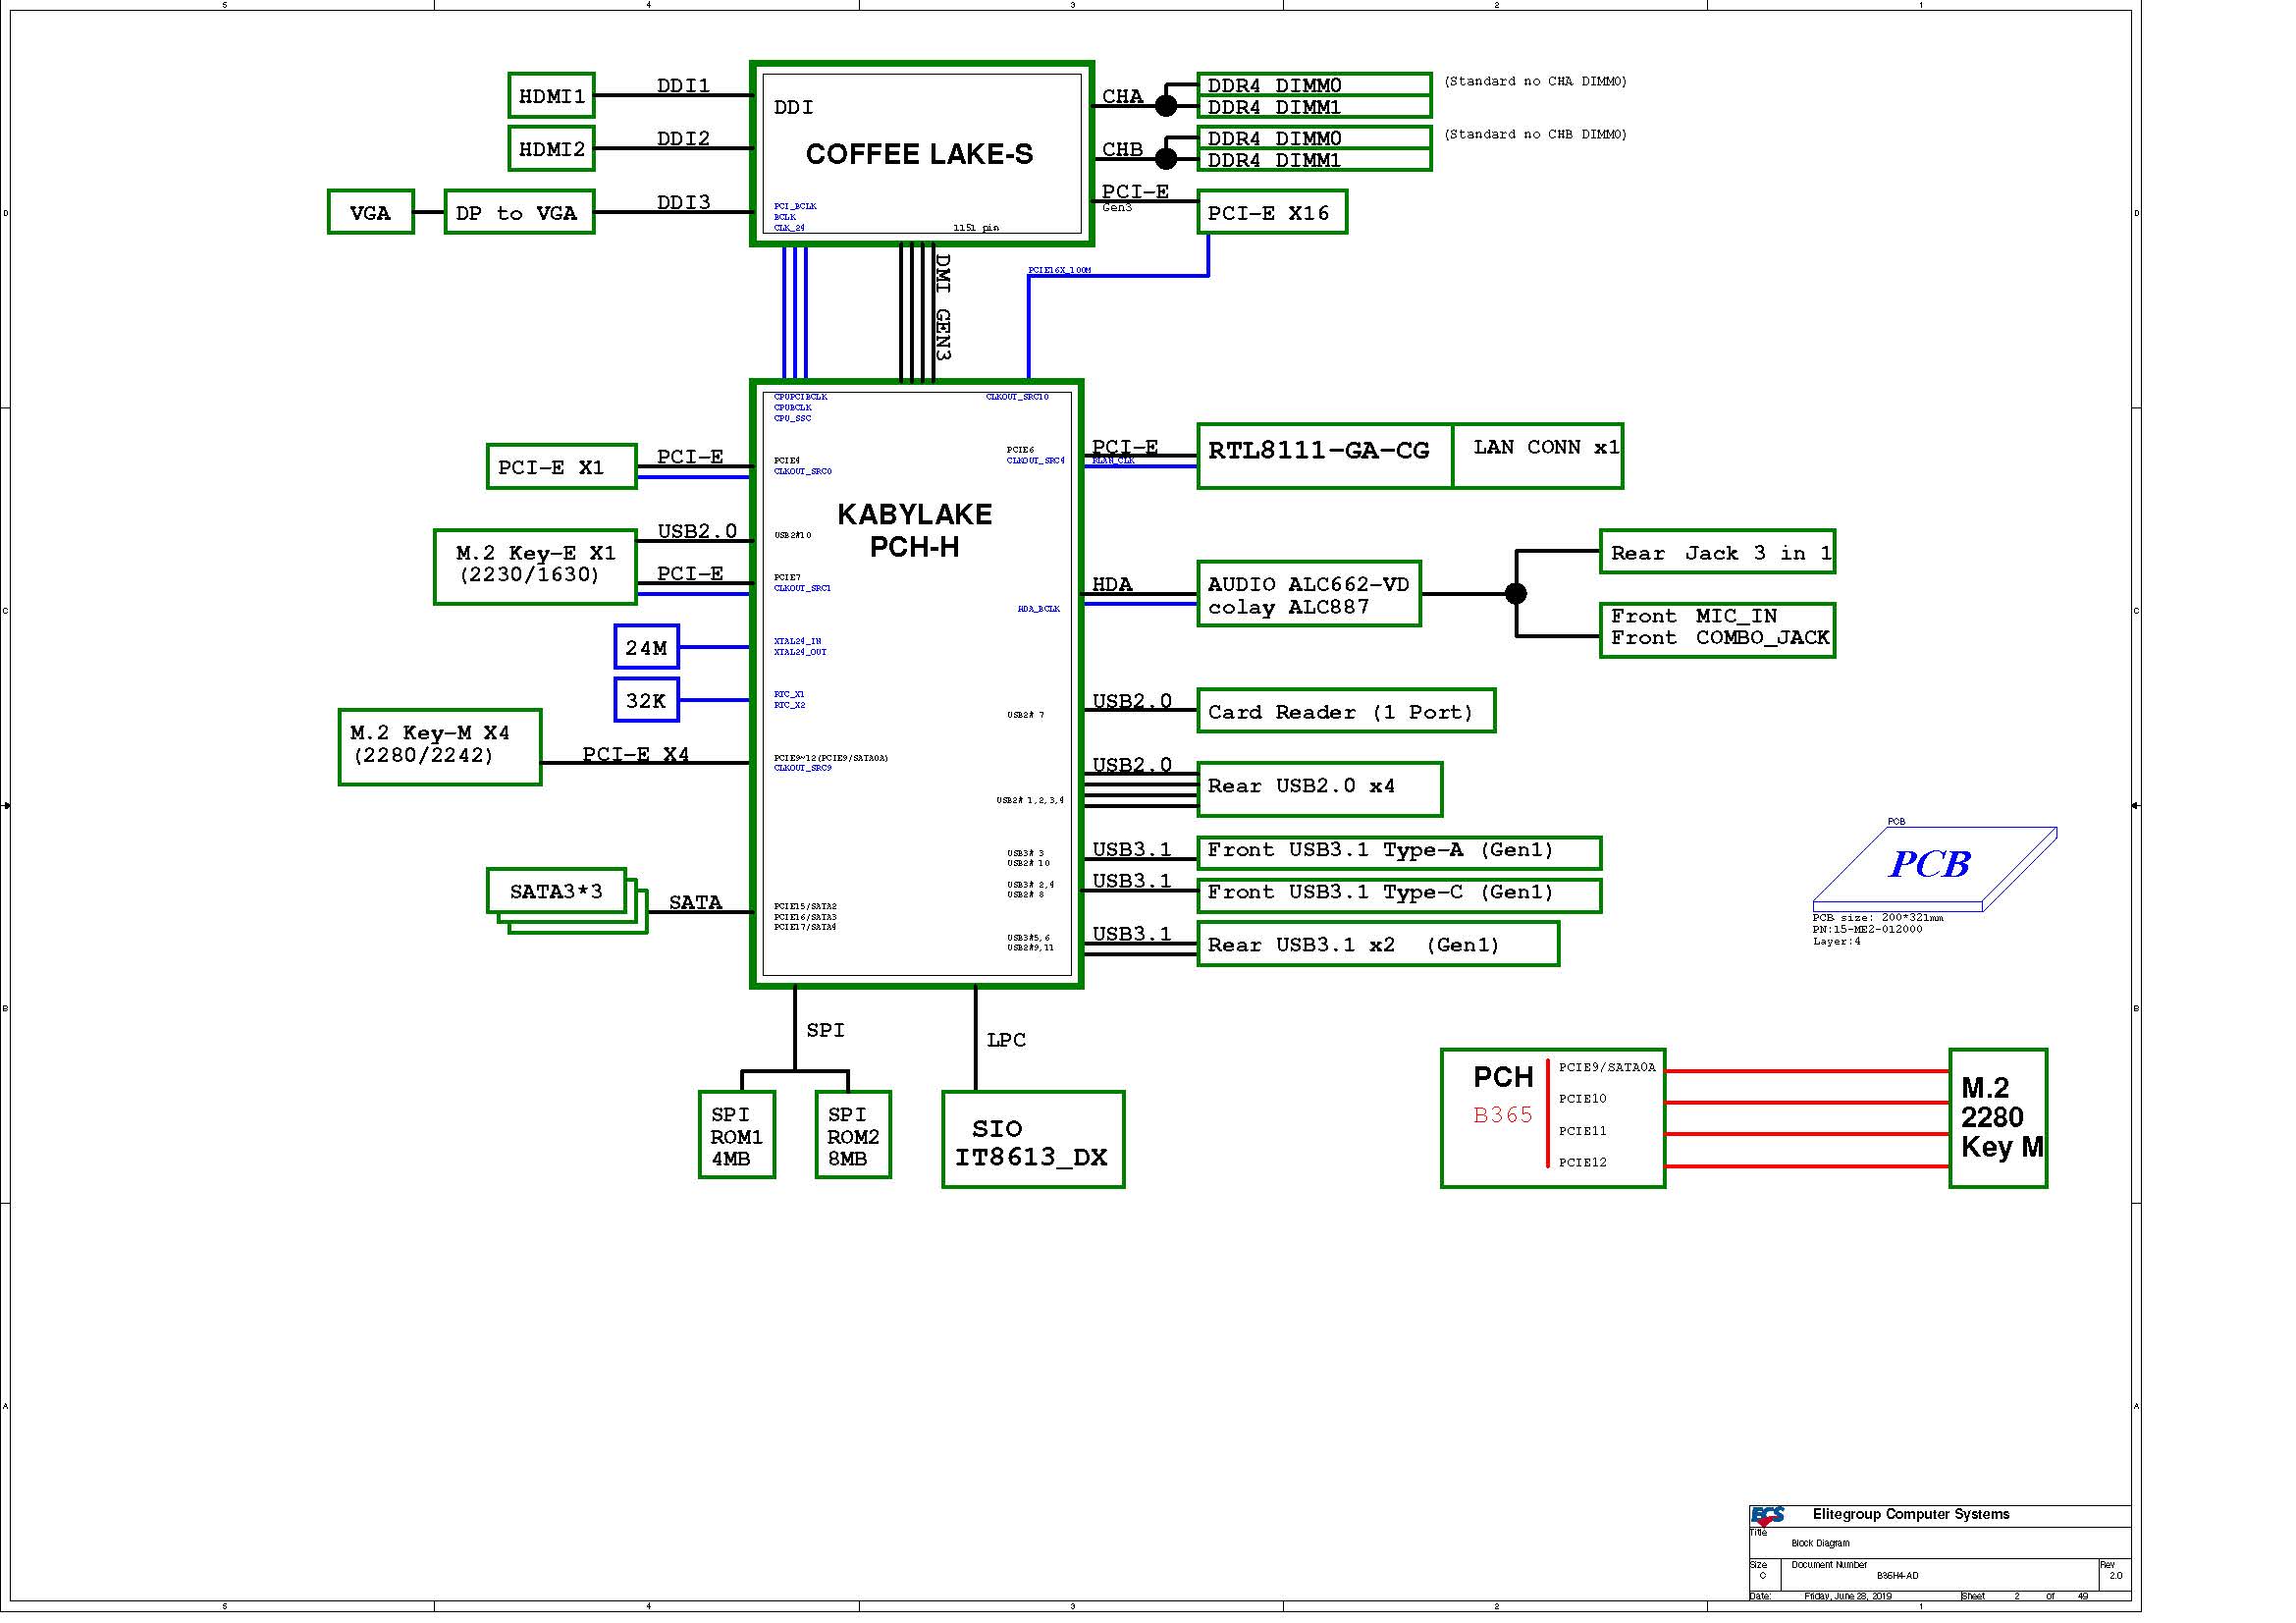Image resolution: width=2296 pixels, height=1623 pixels.
Task: Click the SIO IT8613_DX block
Action: coord(1032,1140)
